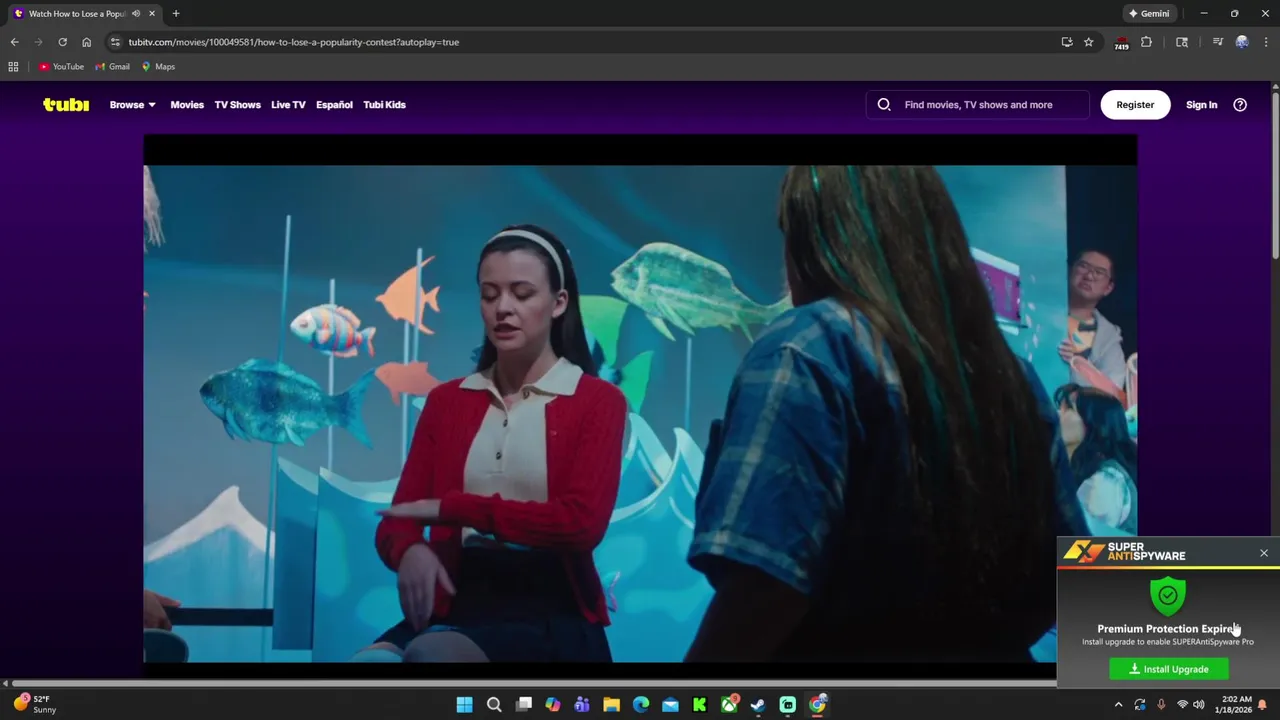Open the Movies menu item

tap(187, 104)
